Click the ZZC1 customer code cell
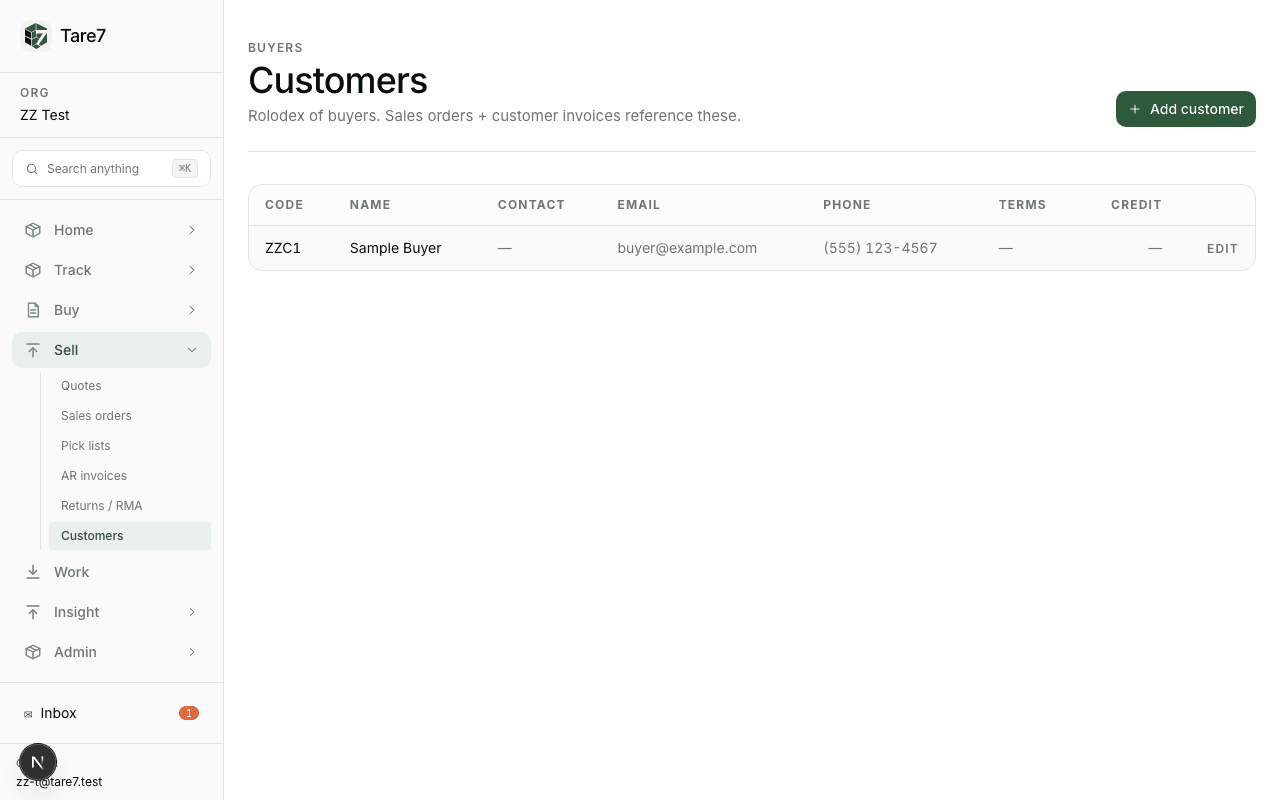Image resolution: width=1280 pixels, height=800 pixels. point(283,248)
